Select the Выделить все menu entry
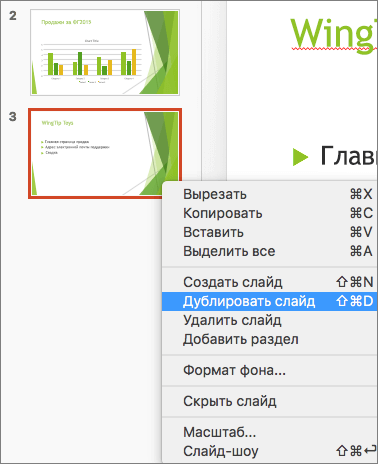This screenshot has height=464, width=378. (269, 251)
